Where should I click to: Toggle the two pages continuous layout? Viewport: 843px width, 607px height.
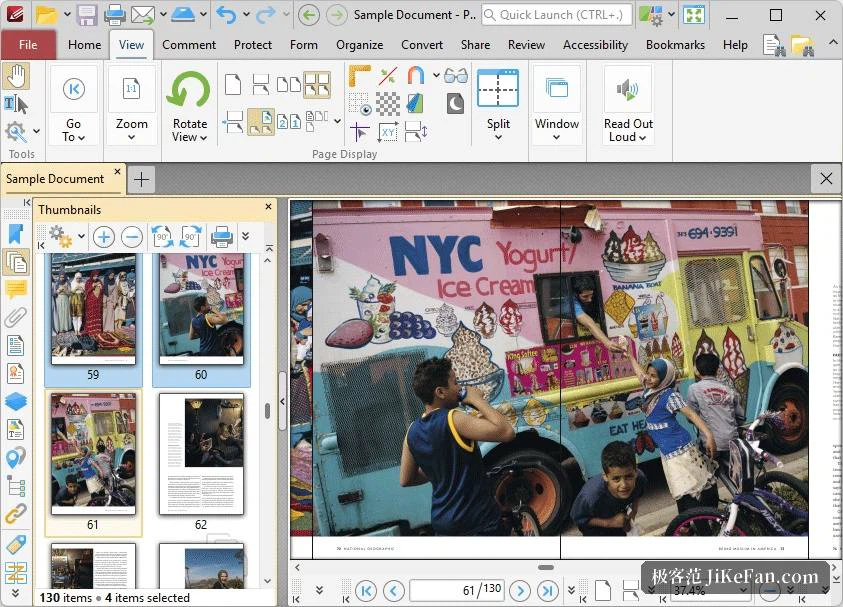(x=317, y=85)
